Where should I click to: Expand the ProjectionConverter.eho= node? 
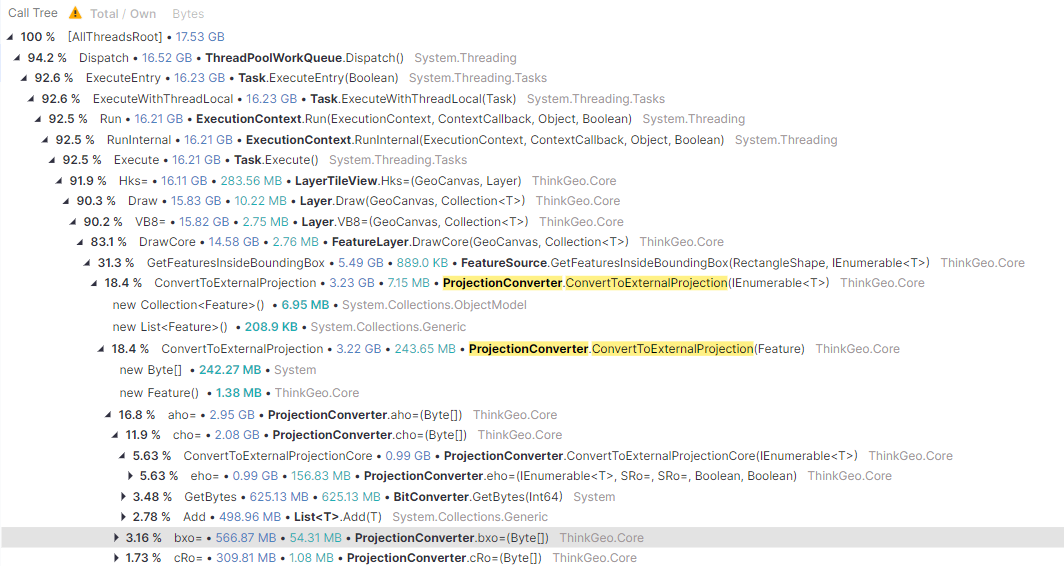click(130, 476)
